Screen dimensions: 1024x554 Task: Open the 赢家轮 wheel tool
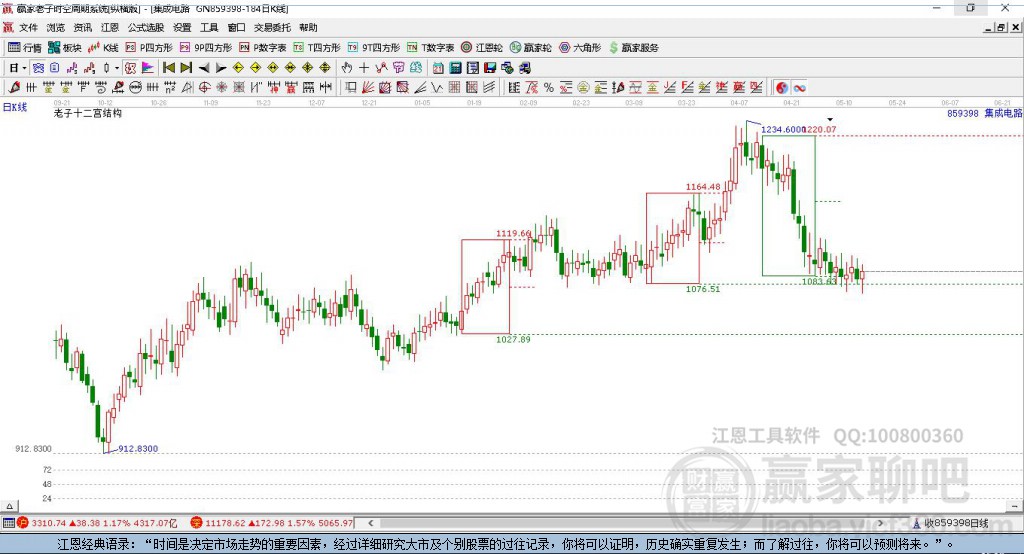coord(530,48)
